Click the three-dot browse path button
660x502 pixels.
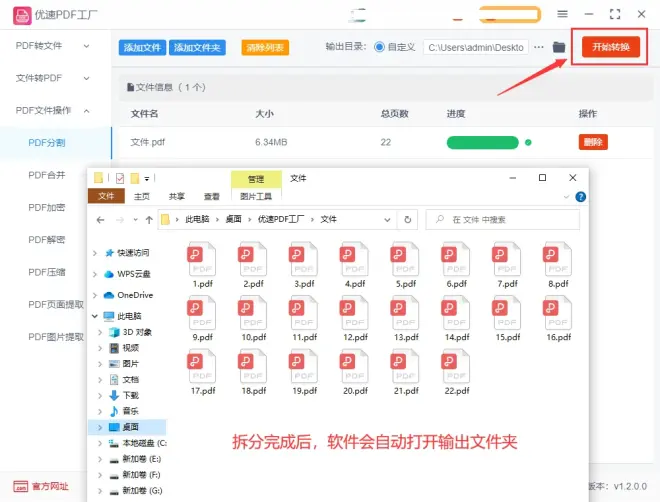point(539,47)
